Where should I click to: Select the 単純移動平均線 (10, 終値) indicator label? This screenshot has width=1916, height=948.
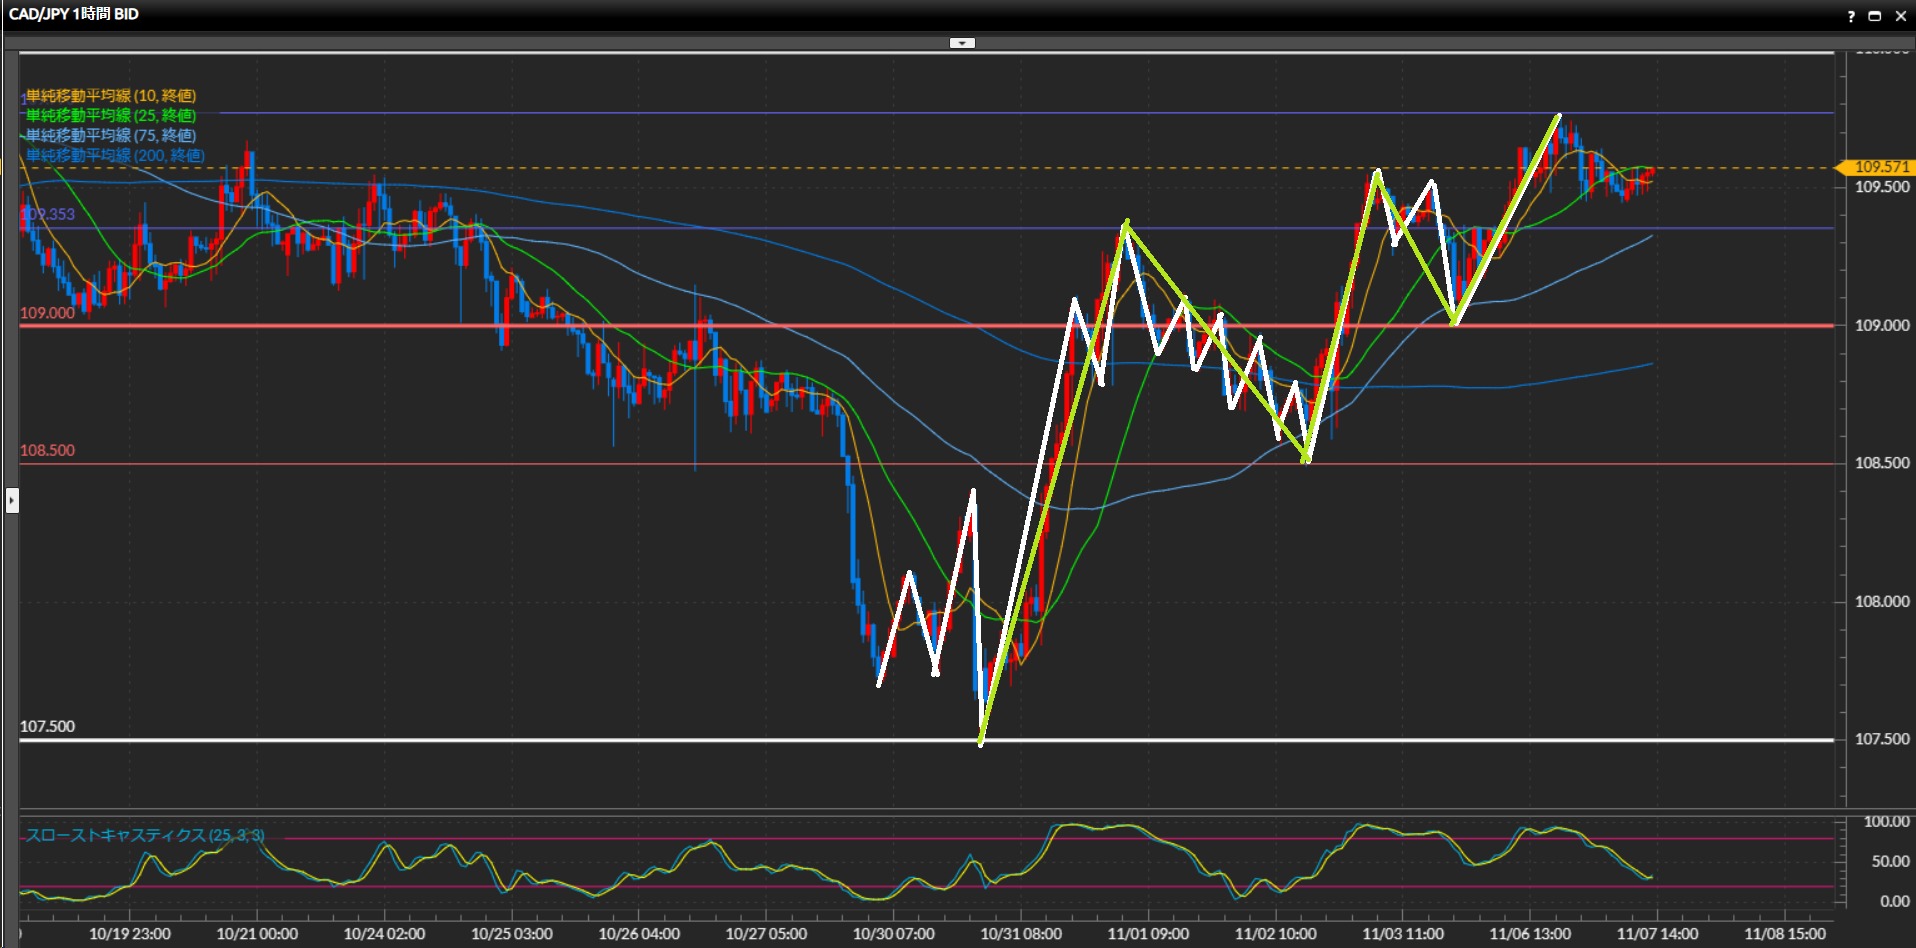110,95
